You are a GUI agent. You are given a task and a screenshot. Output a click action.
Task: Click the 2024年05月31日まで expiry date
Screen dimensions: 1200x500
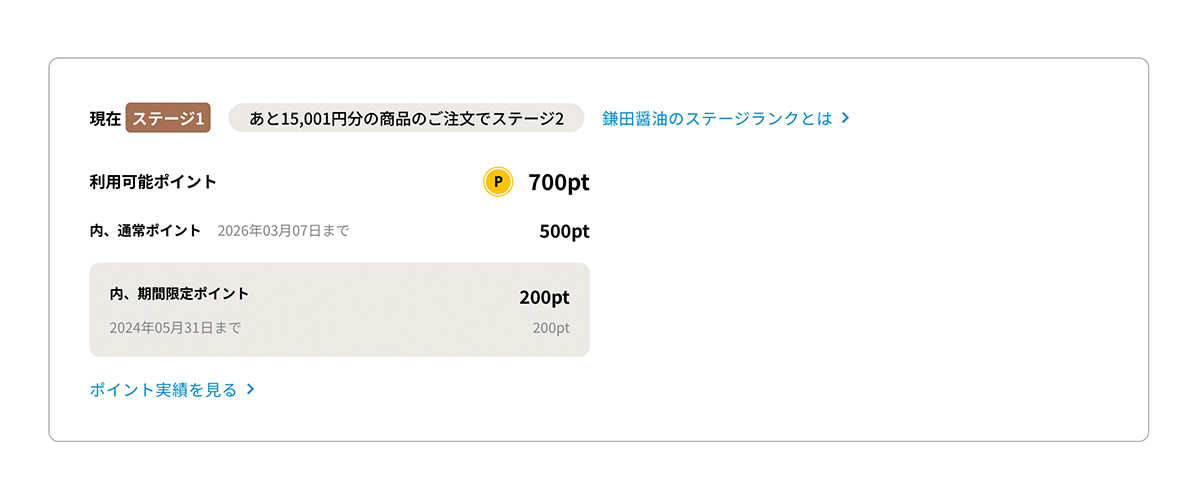point(175,327)
